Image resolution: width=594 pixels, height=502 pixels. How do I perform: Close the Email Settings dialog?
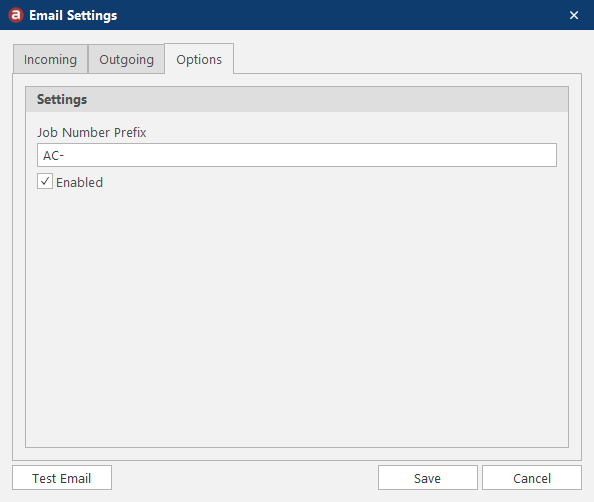574,15
